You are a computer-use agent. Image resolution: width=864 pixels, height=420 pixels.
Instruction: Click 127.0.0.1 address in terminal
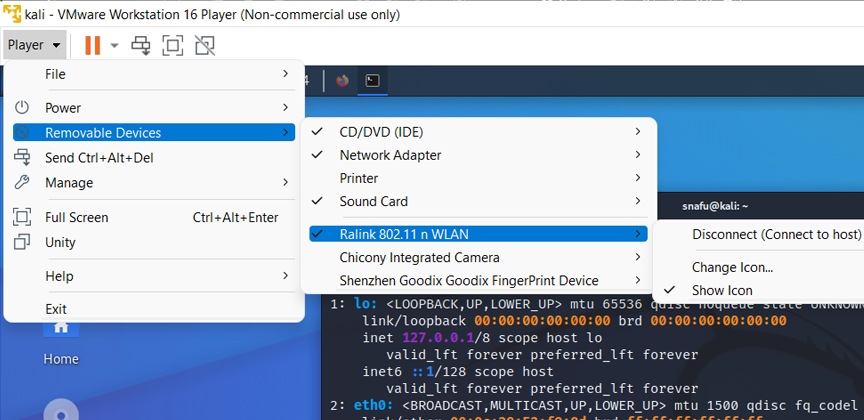tap(439, 337)
